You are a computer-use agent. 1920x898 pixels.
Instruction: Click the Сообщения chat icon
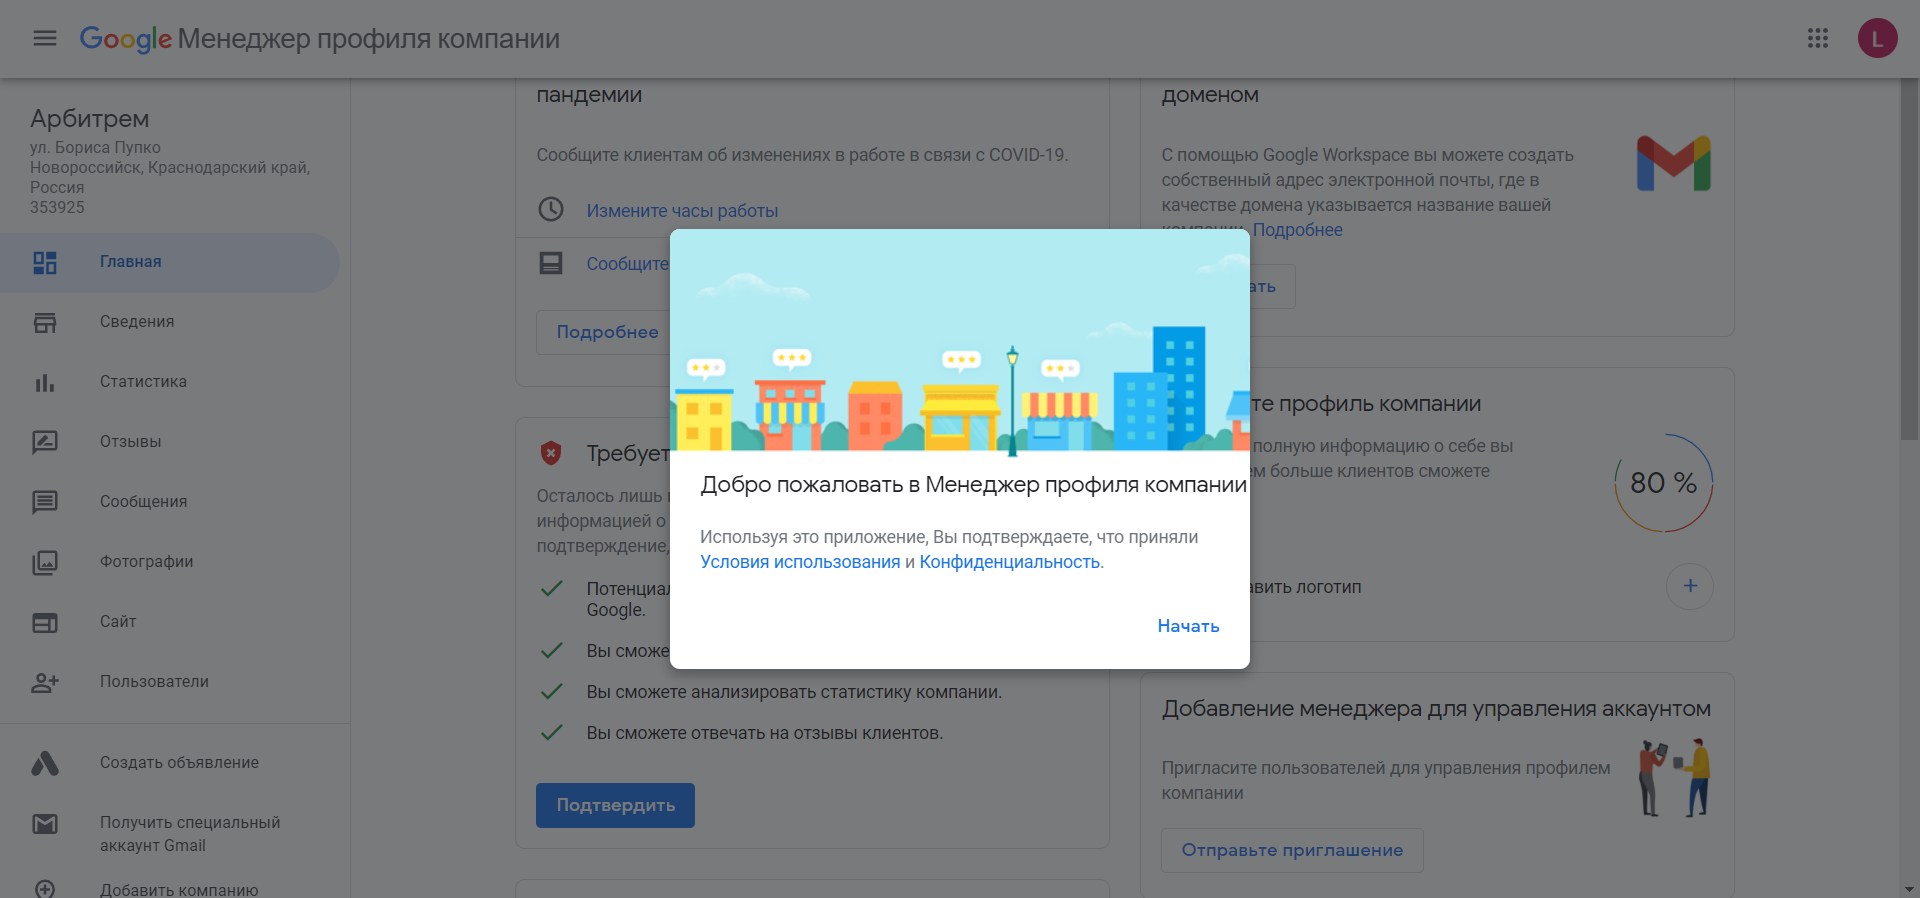click(45, 502)
